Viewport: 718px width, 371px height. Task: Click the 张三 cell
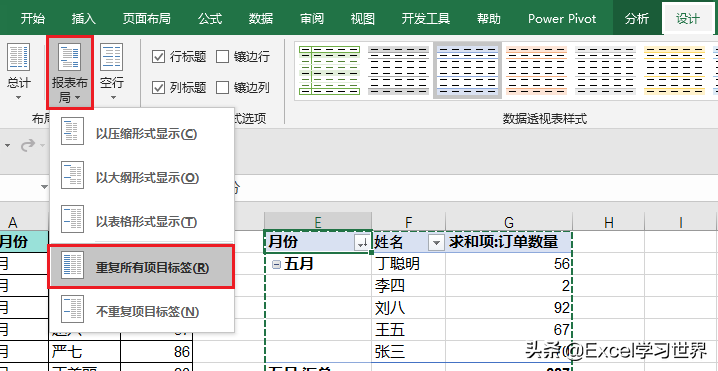(x=408, y=352)
